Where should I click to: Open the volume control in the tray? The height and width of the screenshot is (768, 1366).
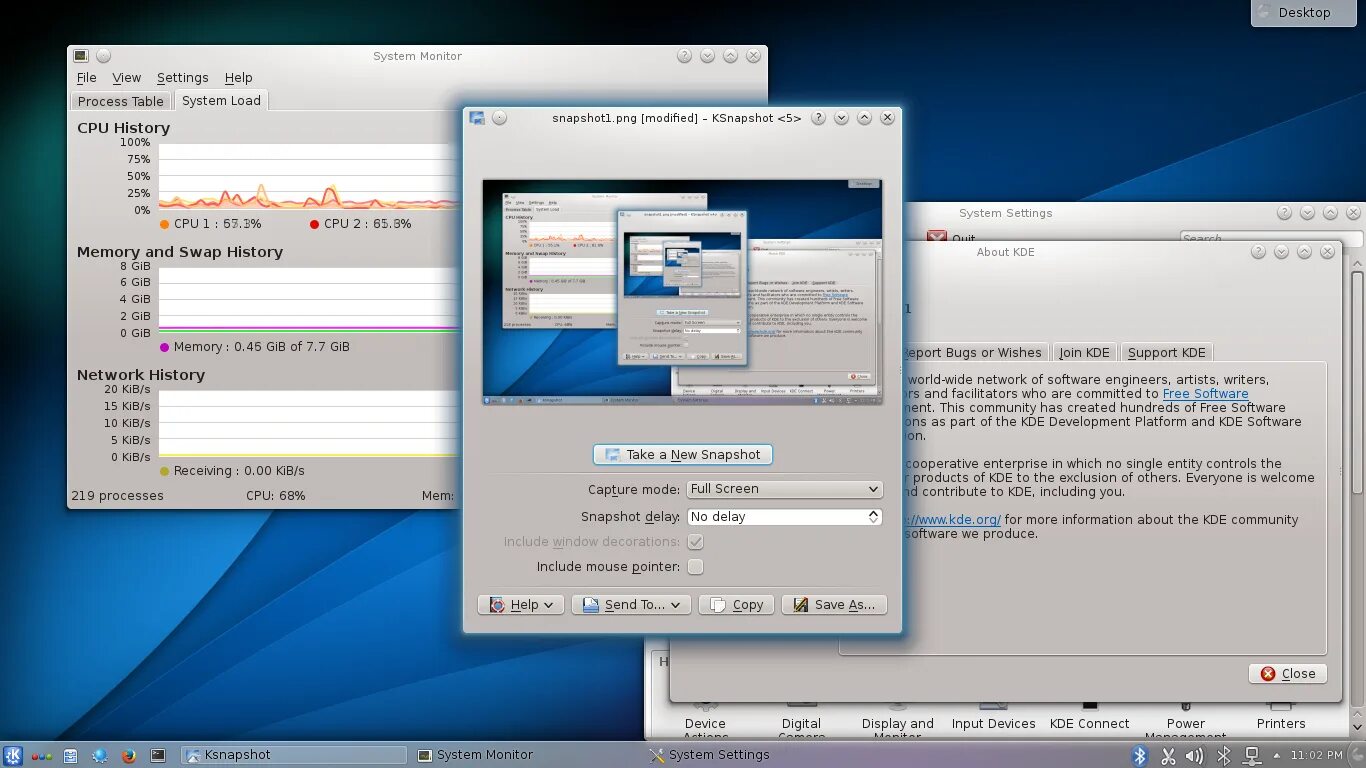click(x=1195, y=756)
